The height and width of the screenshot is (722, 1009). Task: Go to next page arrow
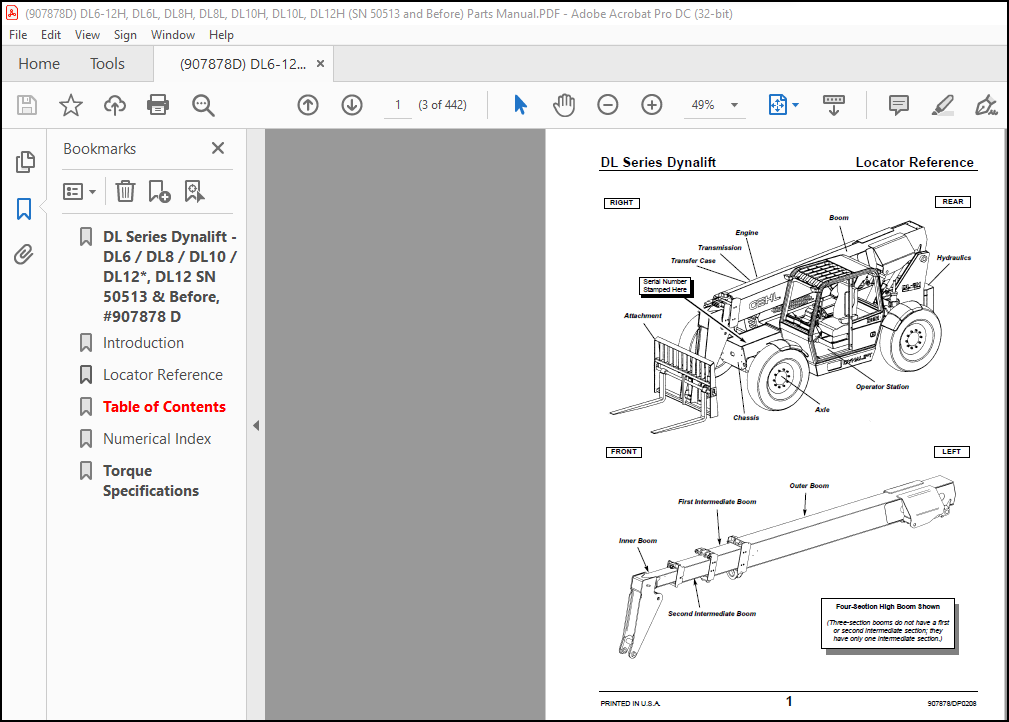pos(352,105)
